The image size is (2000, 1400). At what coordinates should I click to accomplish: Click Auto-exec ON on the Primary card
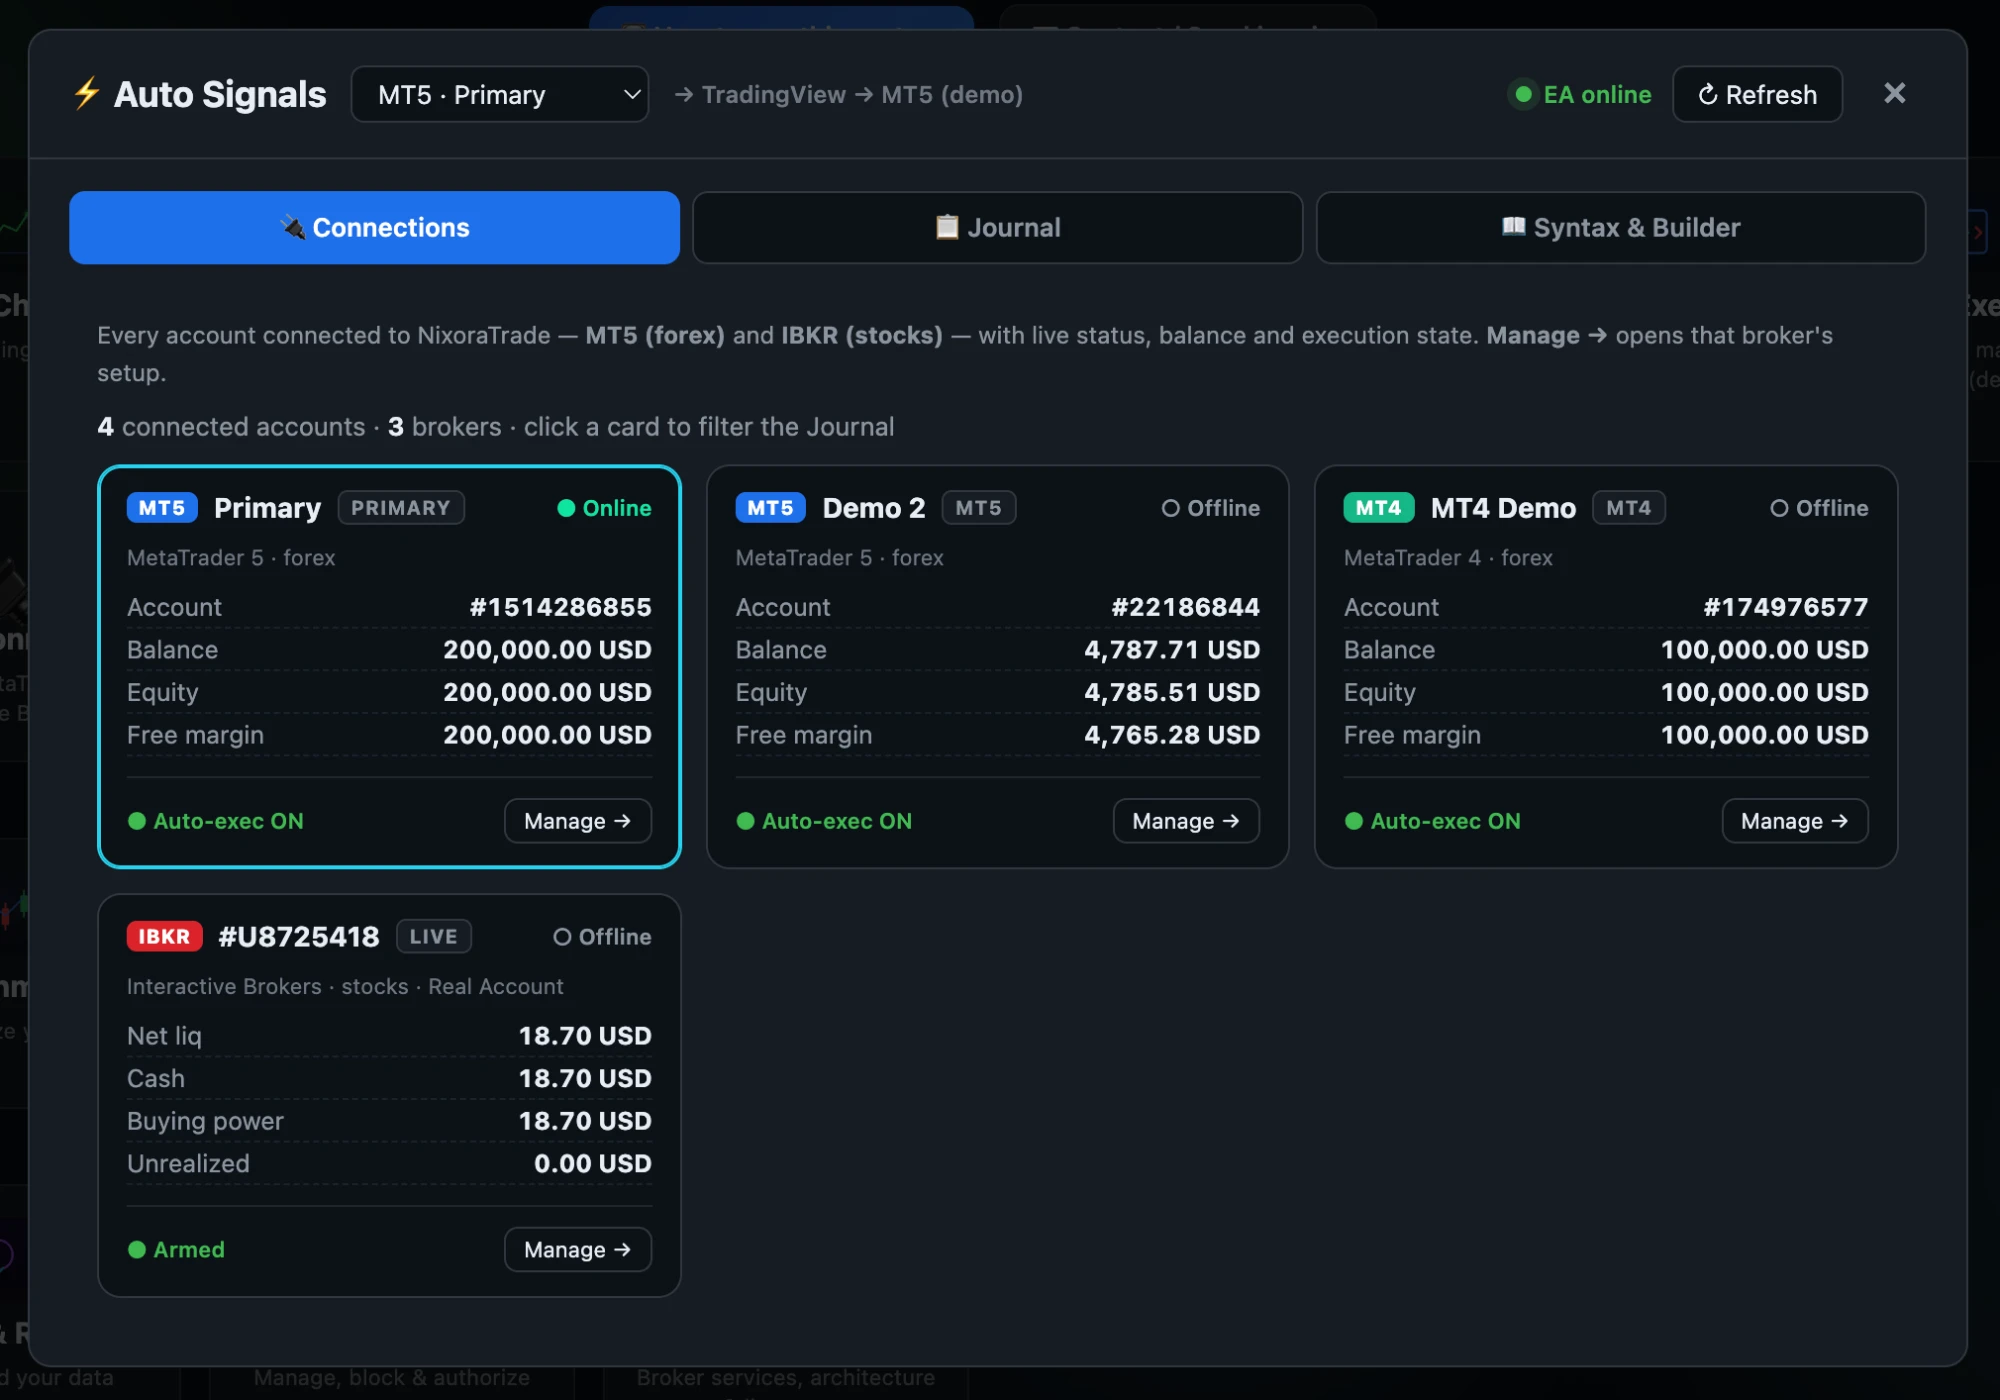[216, 821]
